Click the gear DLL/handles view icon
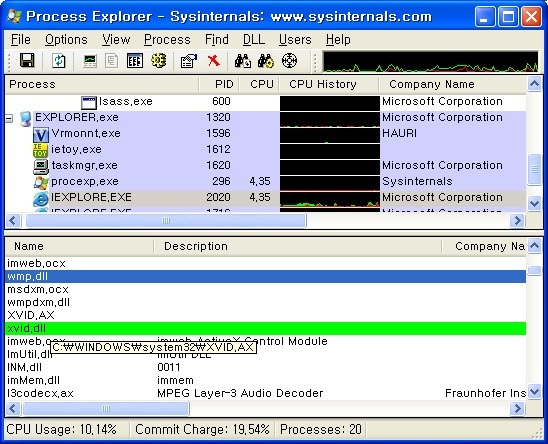Image resolution: width=548 pixels, height=444 pixels. point(159,61)
